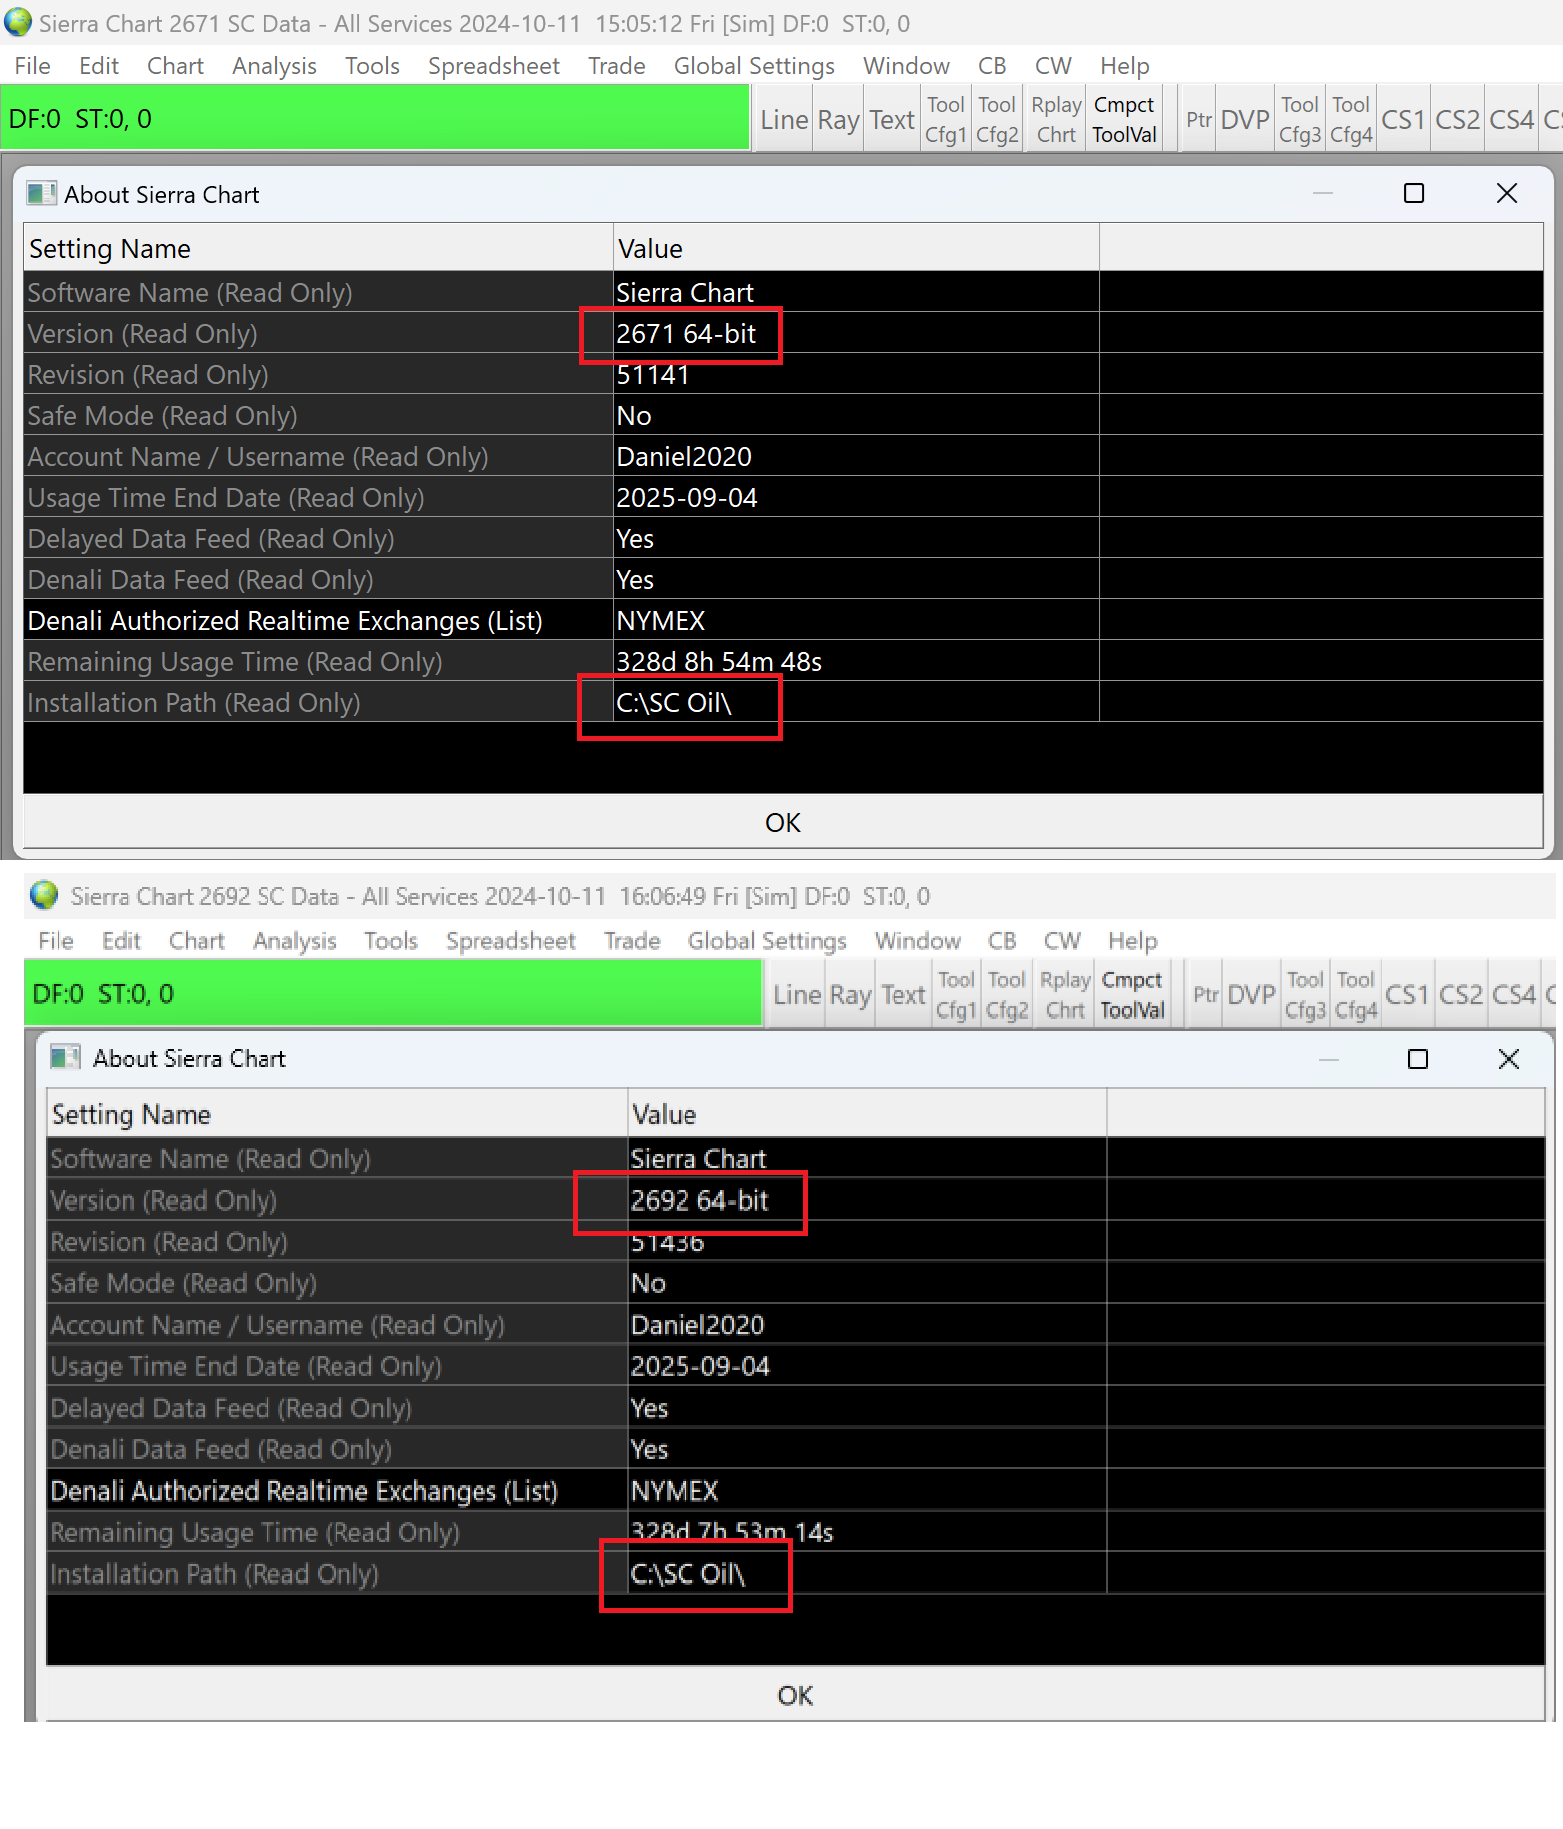The image size is (1563, 1829).
Task: Open Edit menu in Sierra Chart 2671 window
Action: tap(99, 66)
